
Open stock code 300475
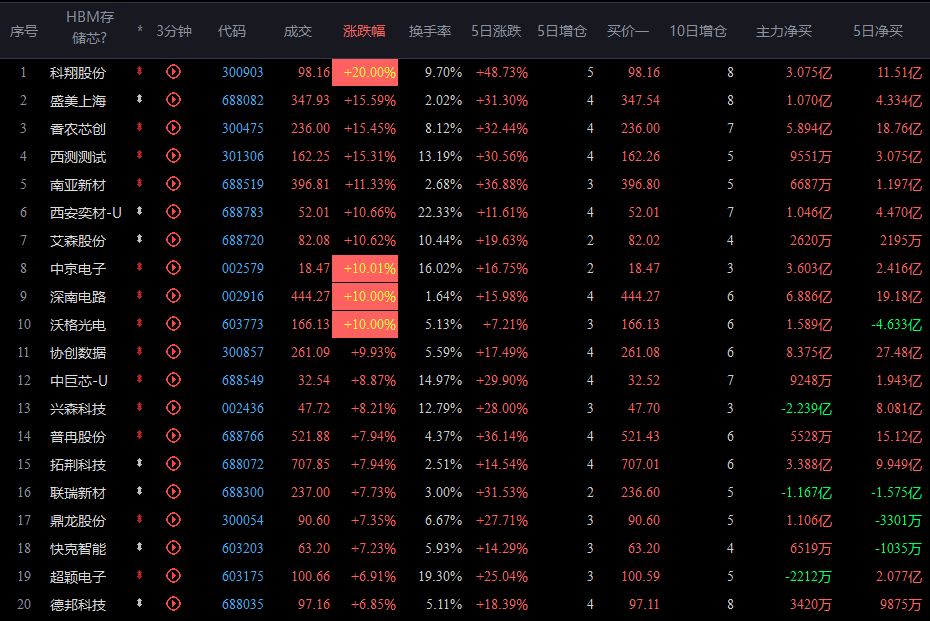pos(243,128)
